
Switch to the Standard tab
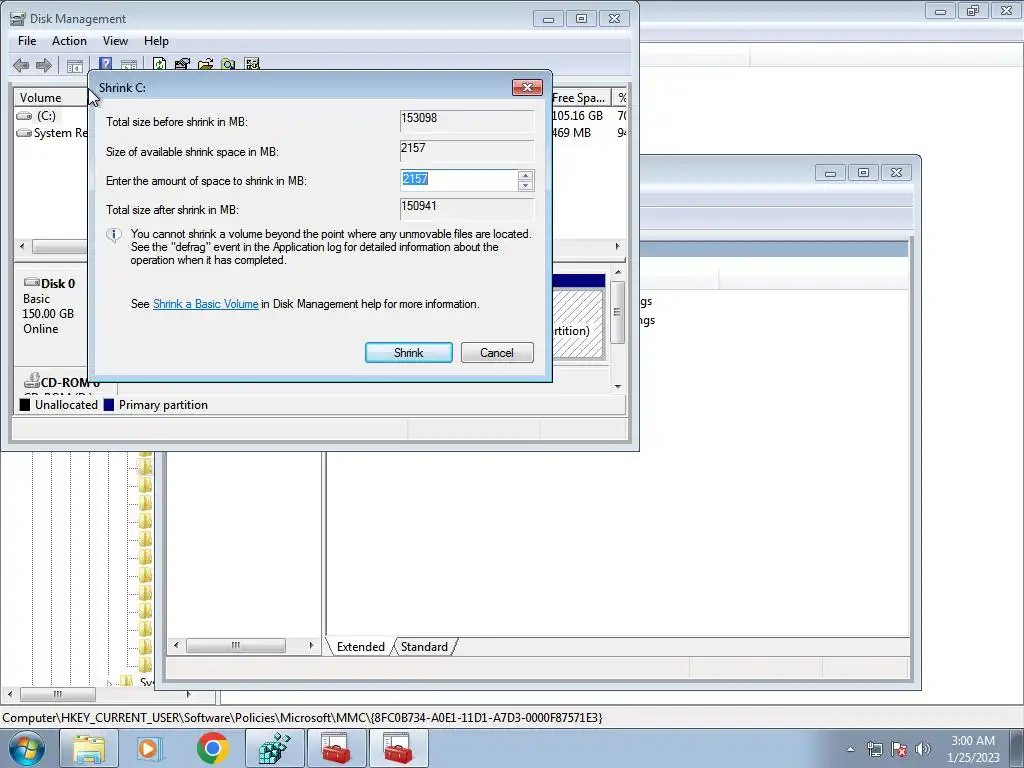pyautogui.click(x=424, y=647)
